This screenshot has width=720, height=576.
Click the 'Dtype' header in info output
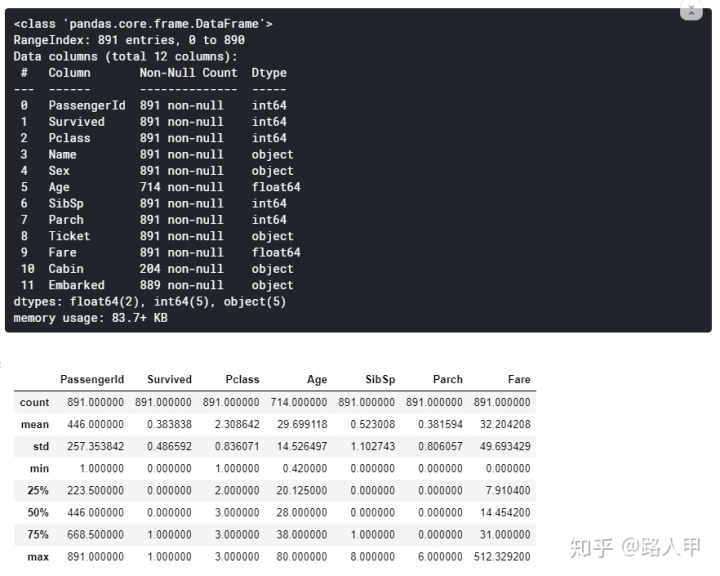click(x=269, y=73)
